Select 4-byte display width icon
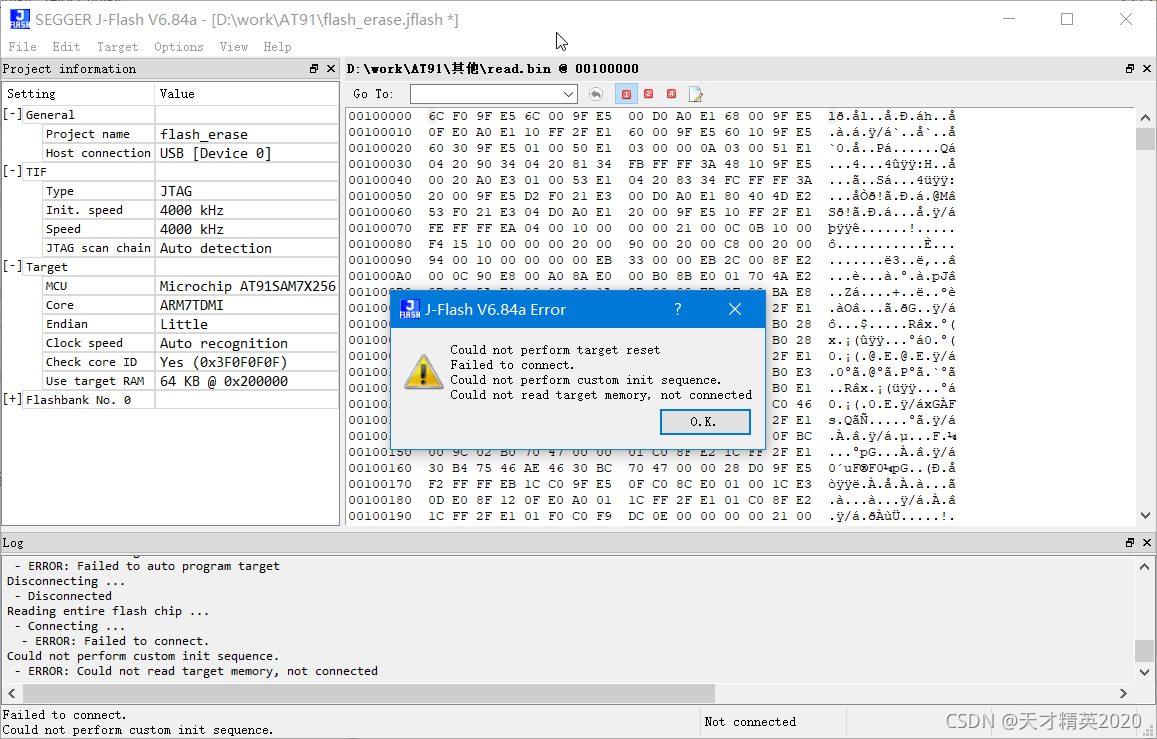The image size is (1157, 739). 671,94
